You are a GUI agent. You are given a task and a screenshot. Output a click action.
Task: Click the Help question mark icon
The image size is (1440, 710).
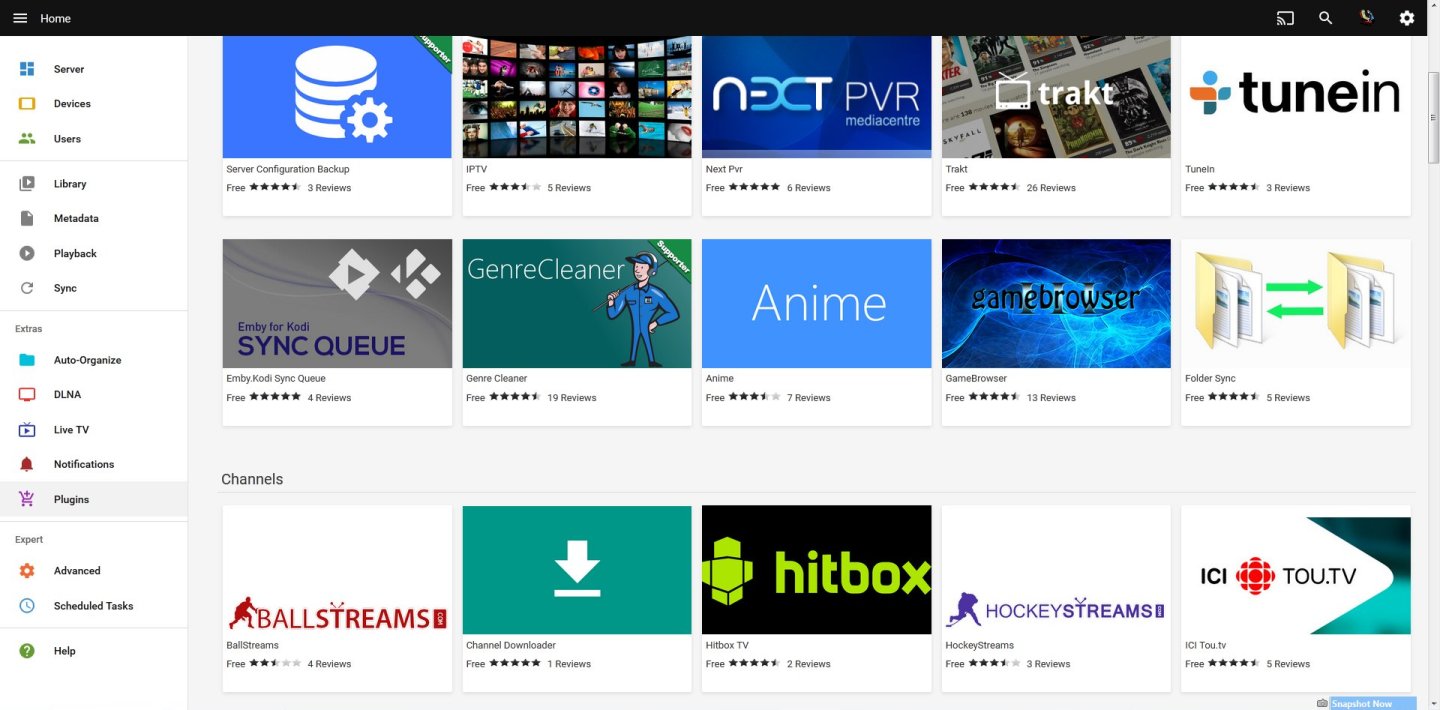point(27,651)
